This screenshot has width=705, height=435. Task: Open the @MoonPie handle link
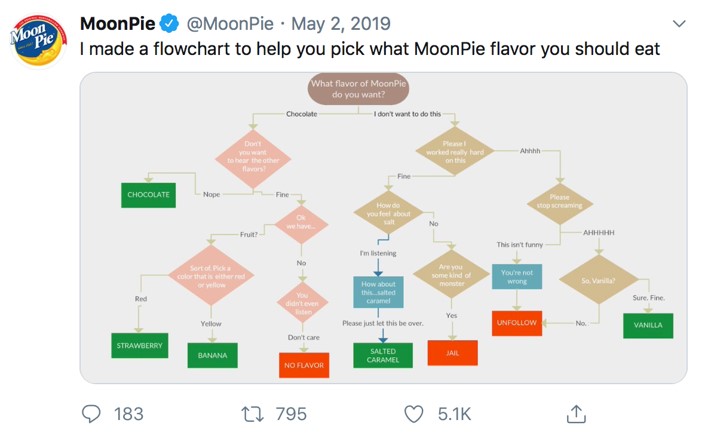click(230, 23)
